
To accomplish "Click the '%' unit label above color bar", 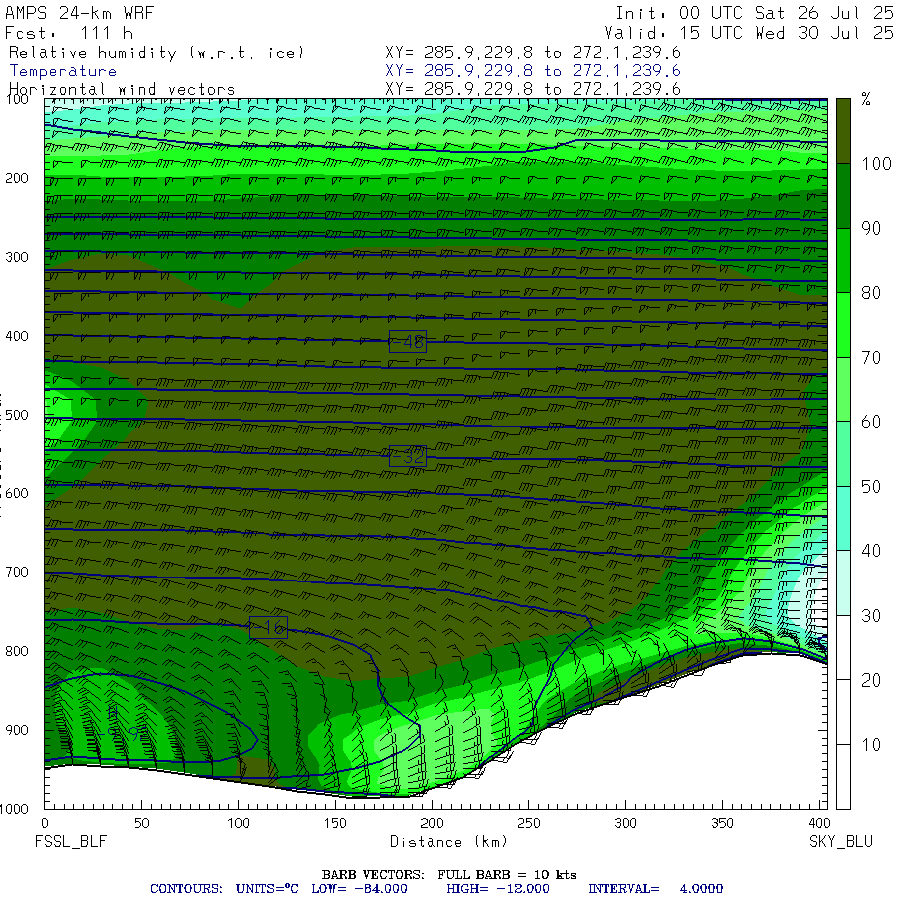I will pyautogui.click(x=866, y=99).
